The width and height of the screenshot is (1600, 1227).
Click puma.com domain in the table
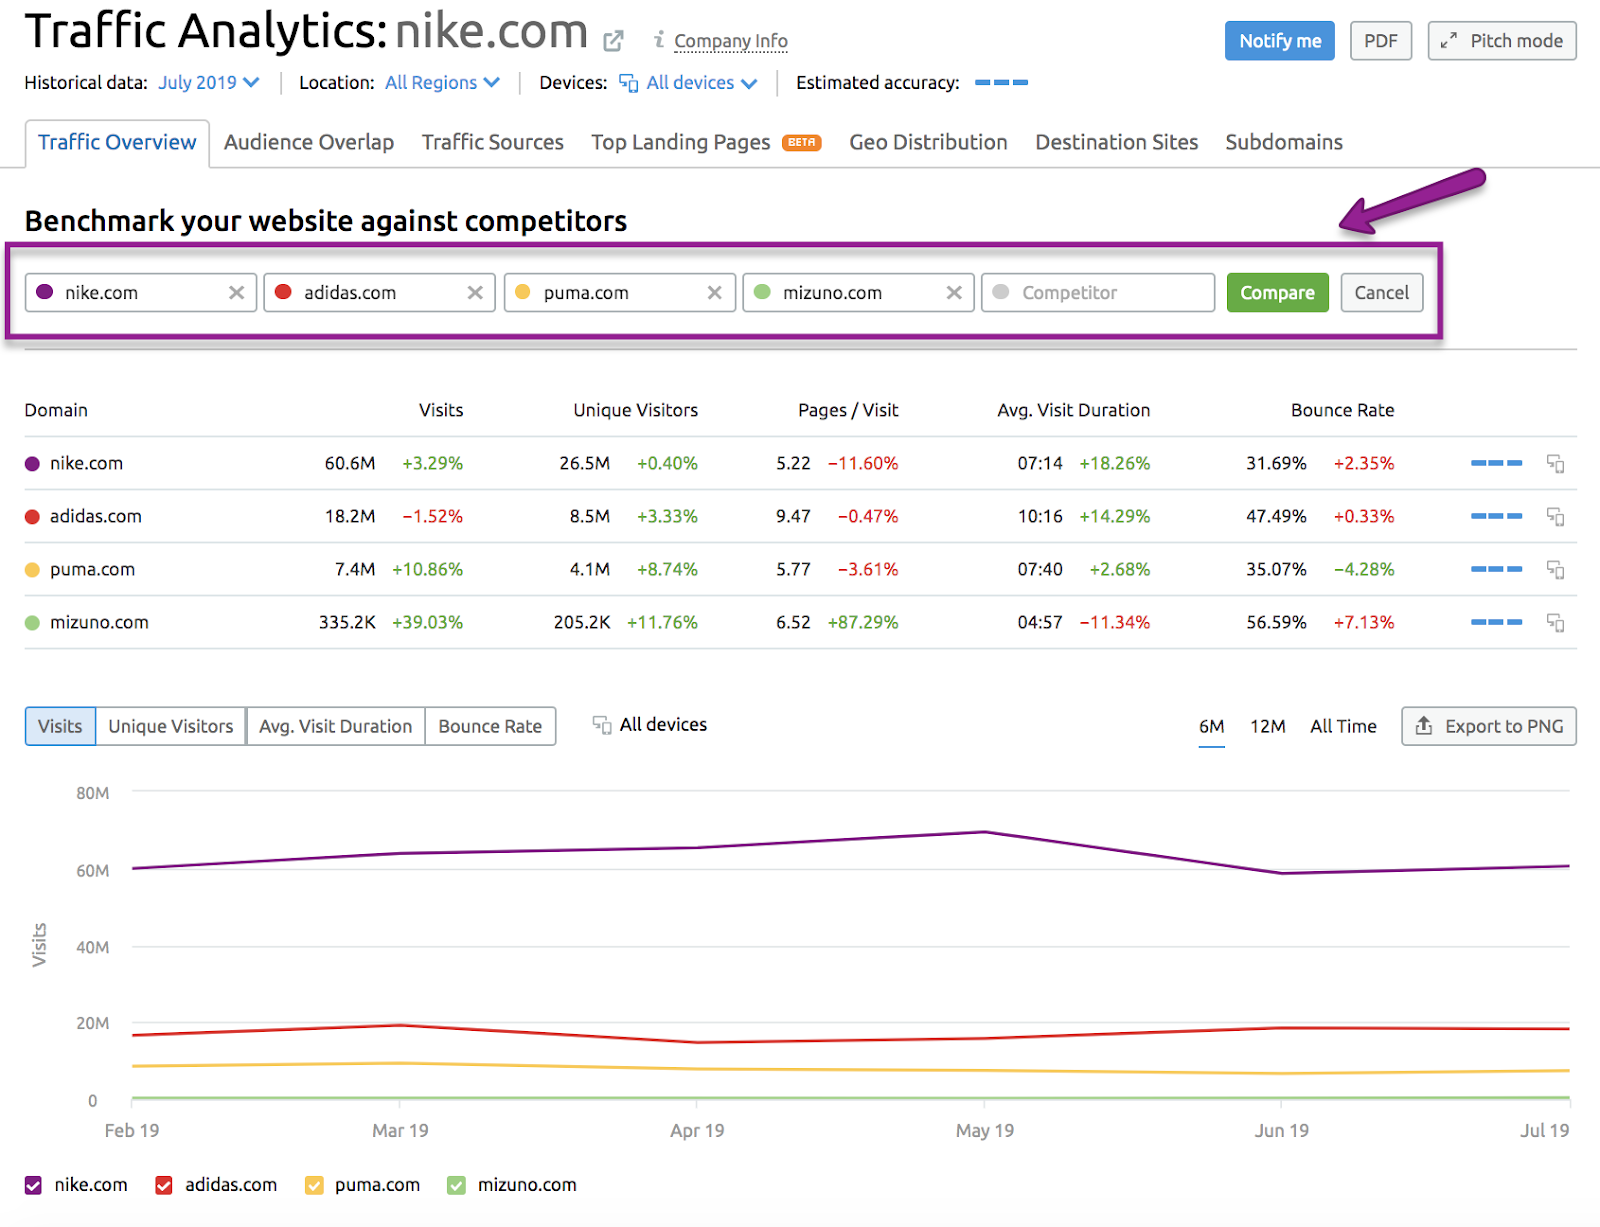click(x=92, y=569)
